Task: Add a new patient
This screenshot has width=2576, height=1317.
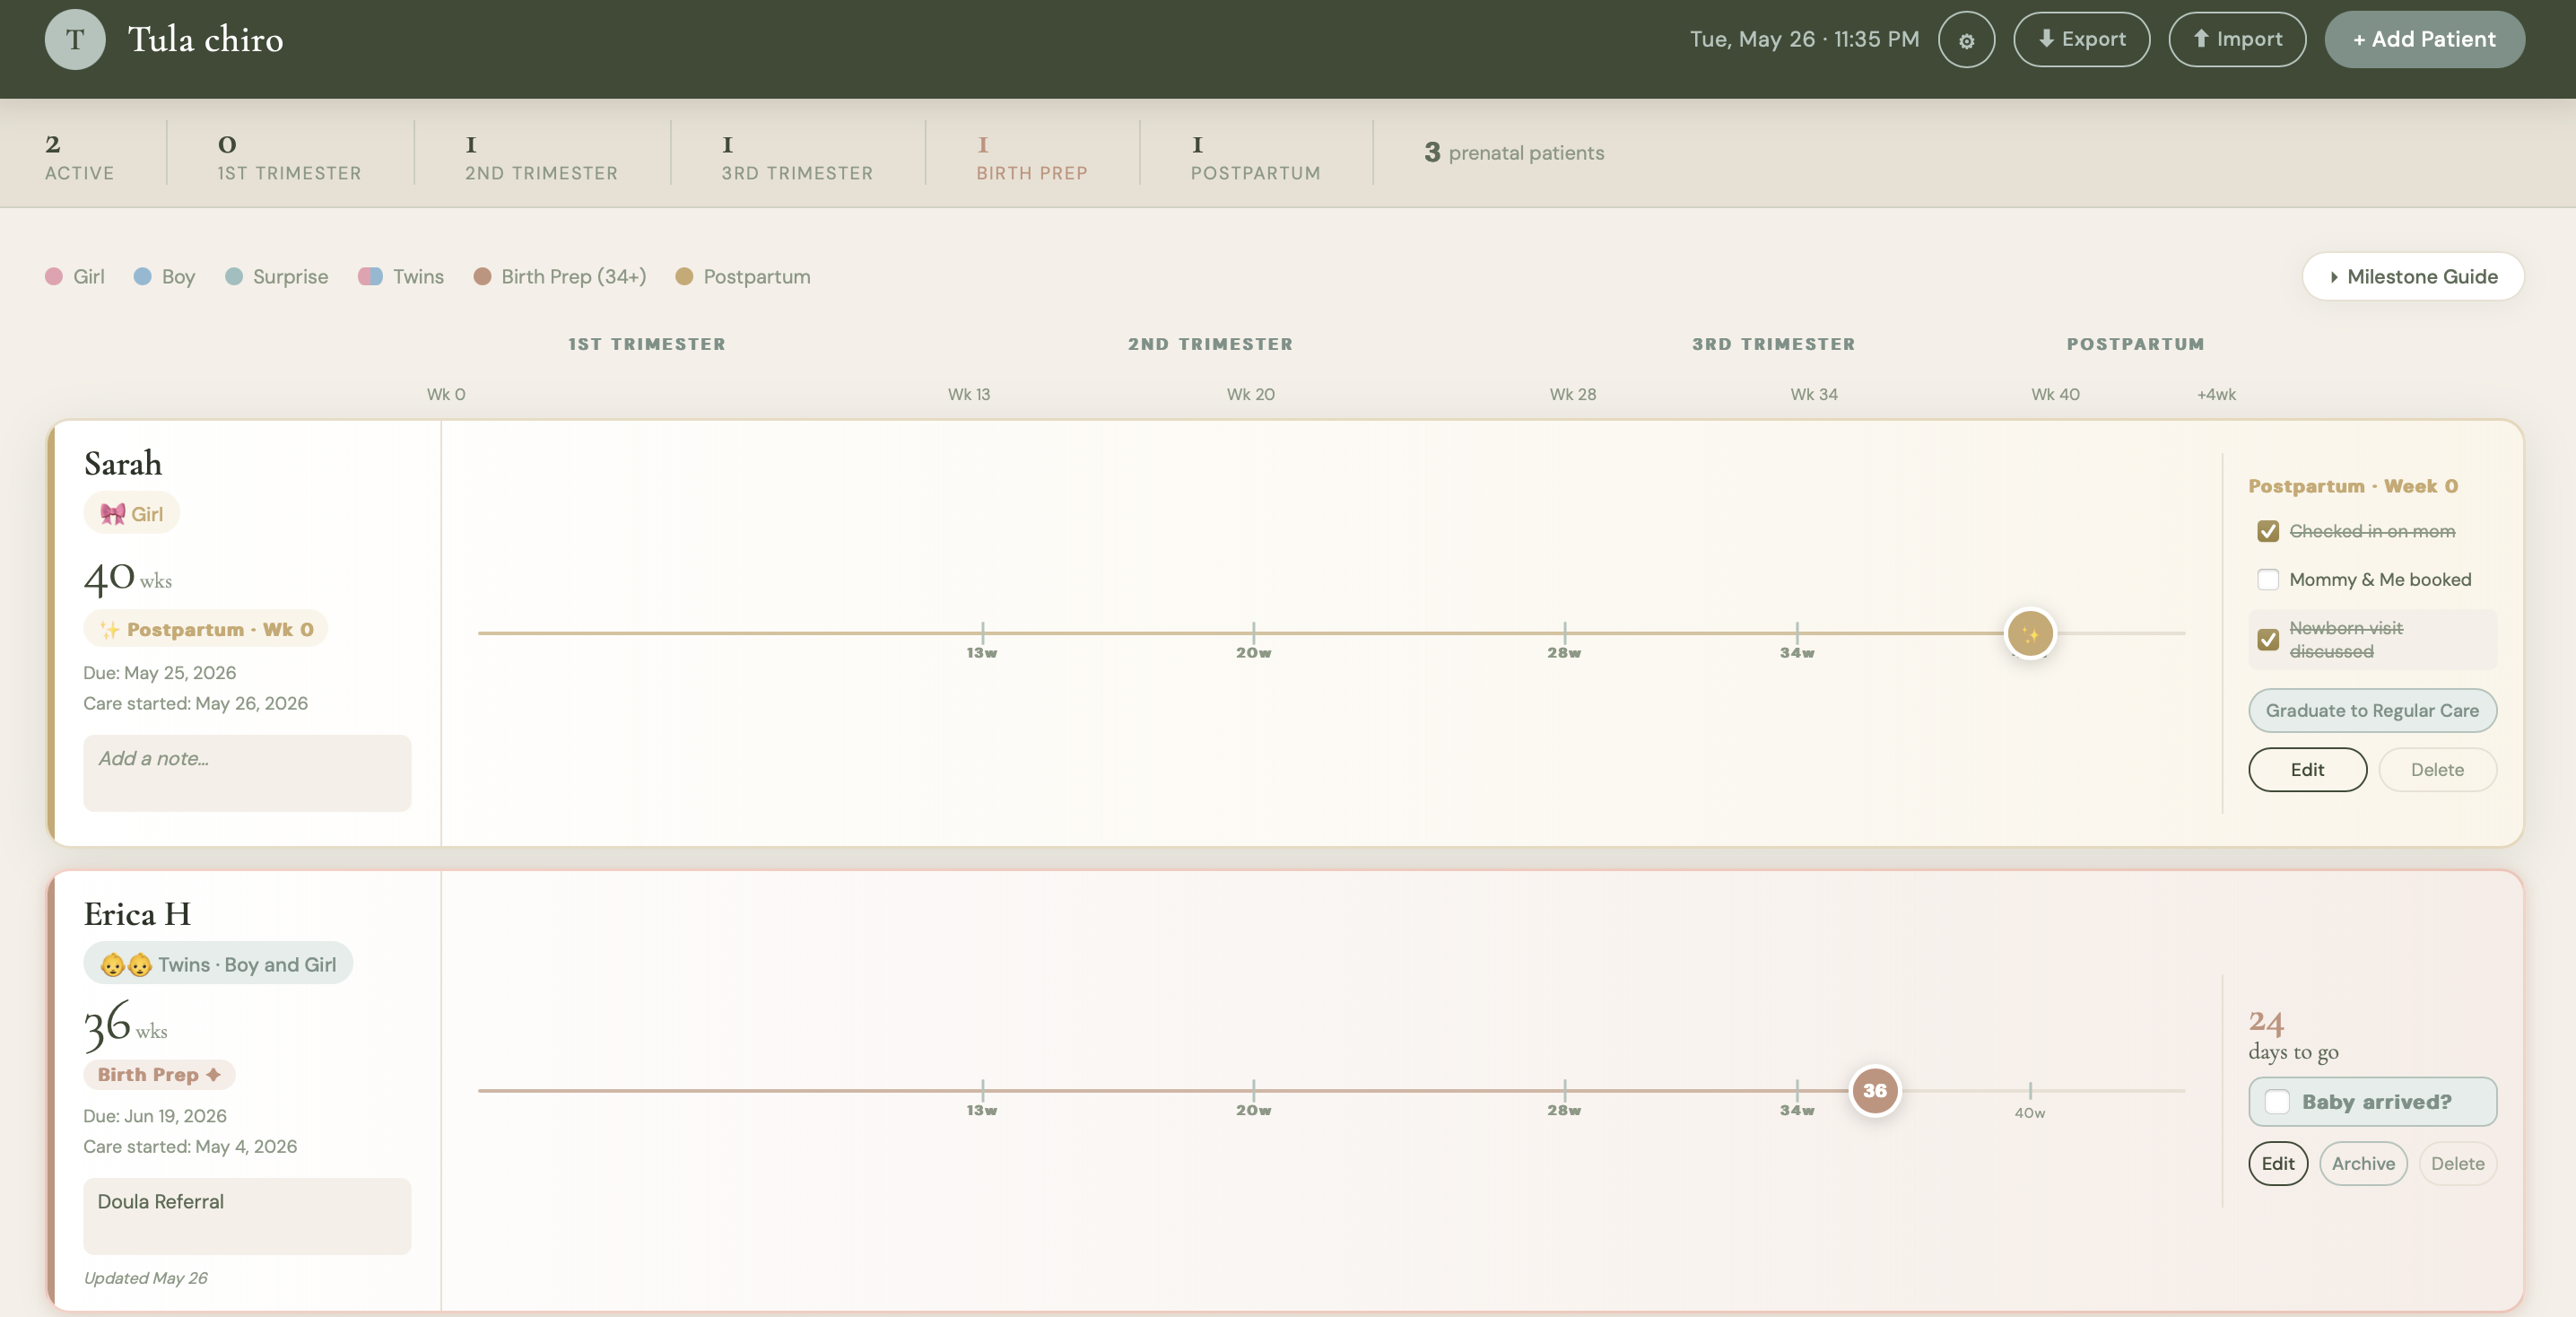Action: [2424, 40]
